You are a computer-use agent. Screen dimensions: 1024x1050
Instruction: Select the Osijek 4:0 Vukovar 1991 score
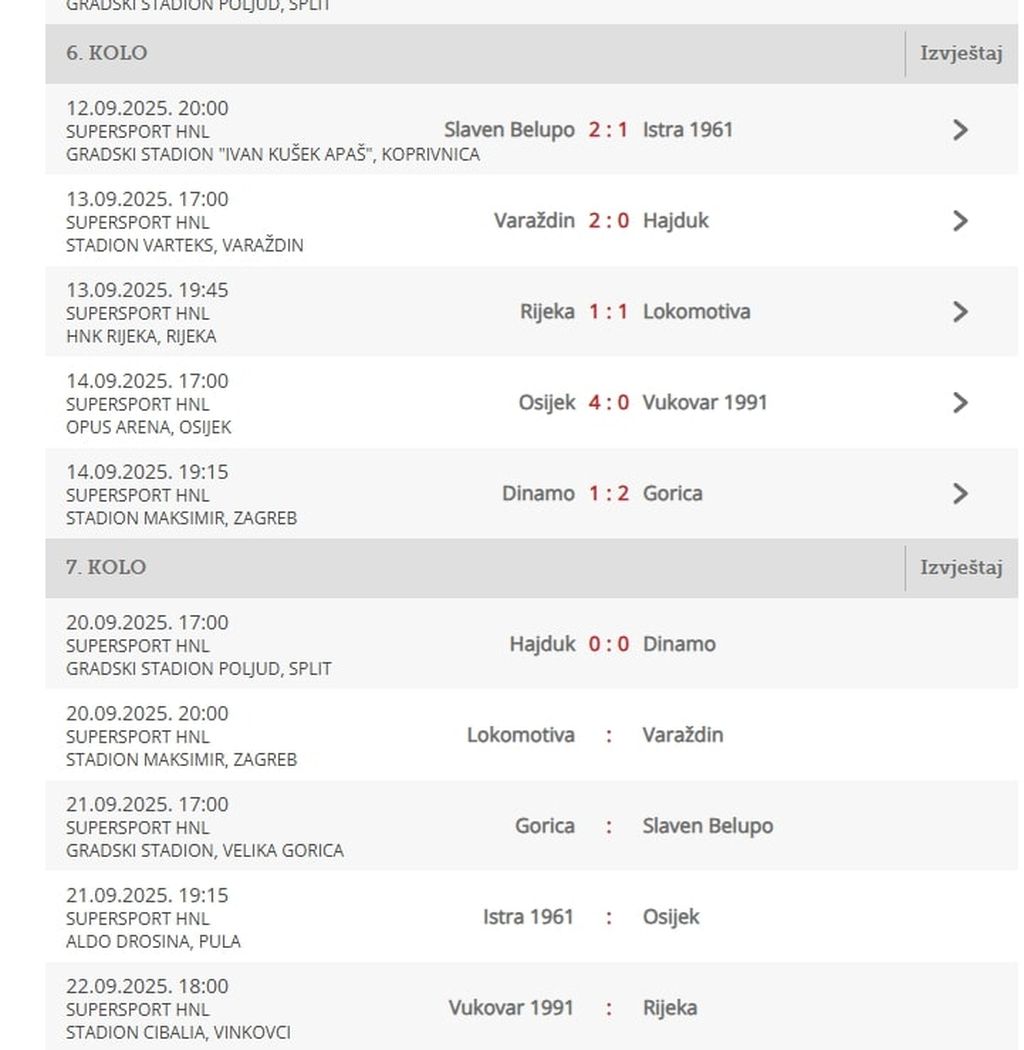(608, 403)
